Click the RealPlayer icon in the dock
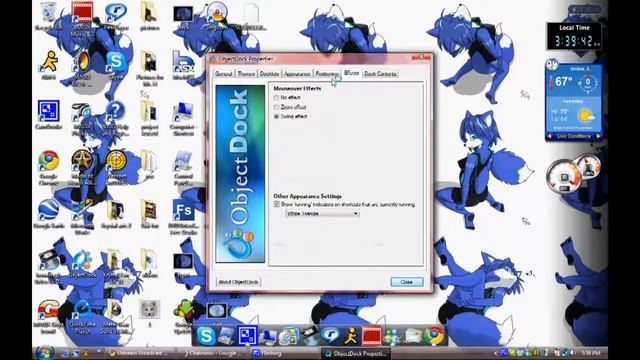 [330, 336]
